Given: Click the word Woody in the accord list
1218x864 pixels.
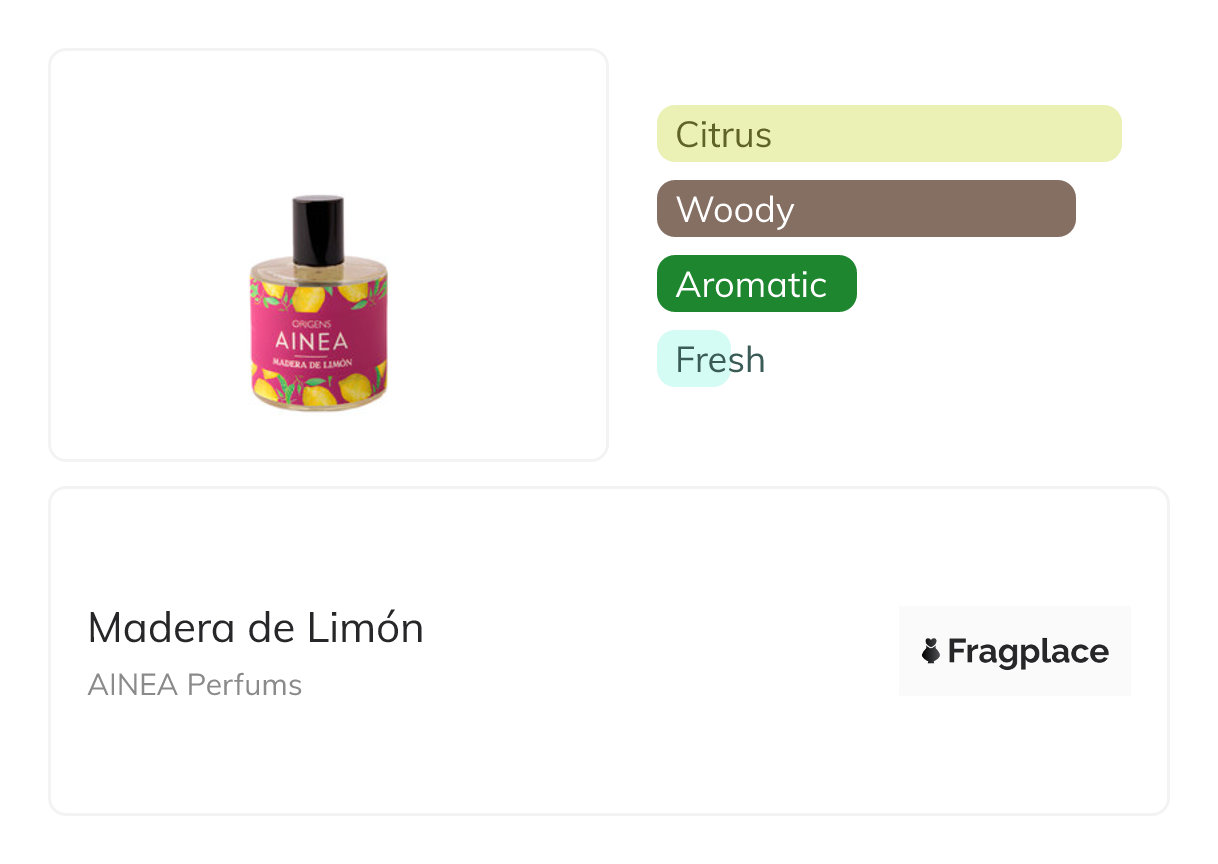Looking at the screenshot, I should (x=735, y=209).
